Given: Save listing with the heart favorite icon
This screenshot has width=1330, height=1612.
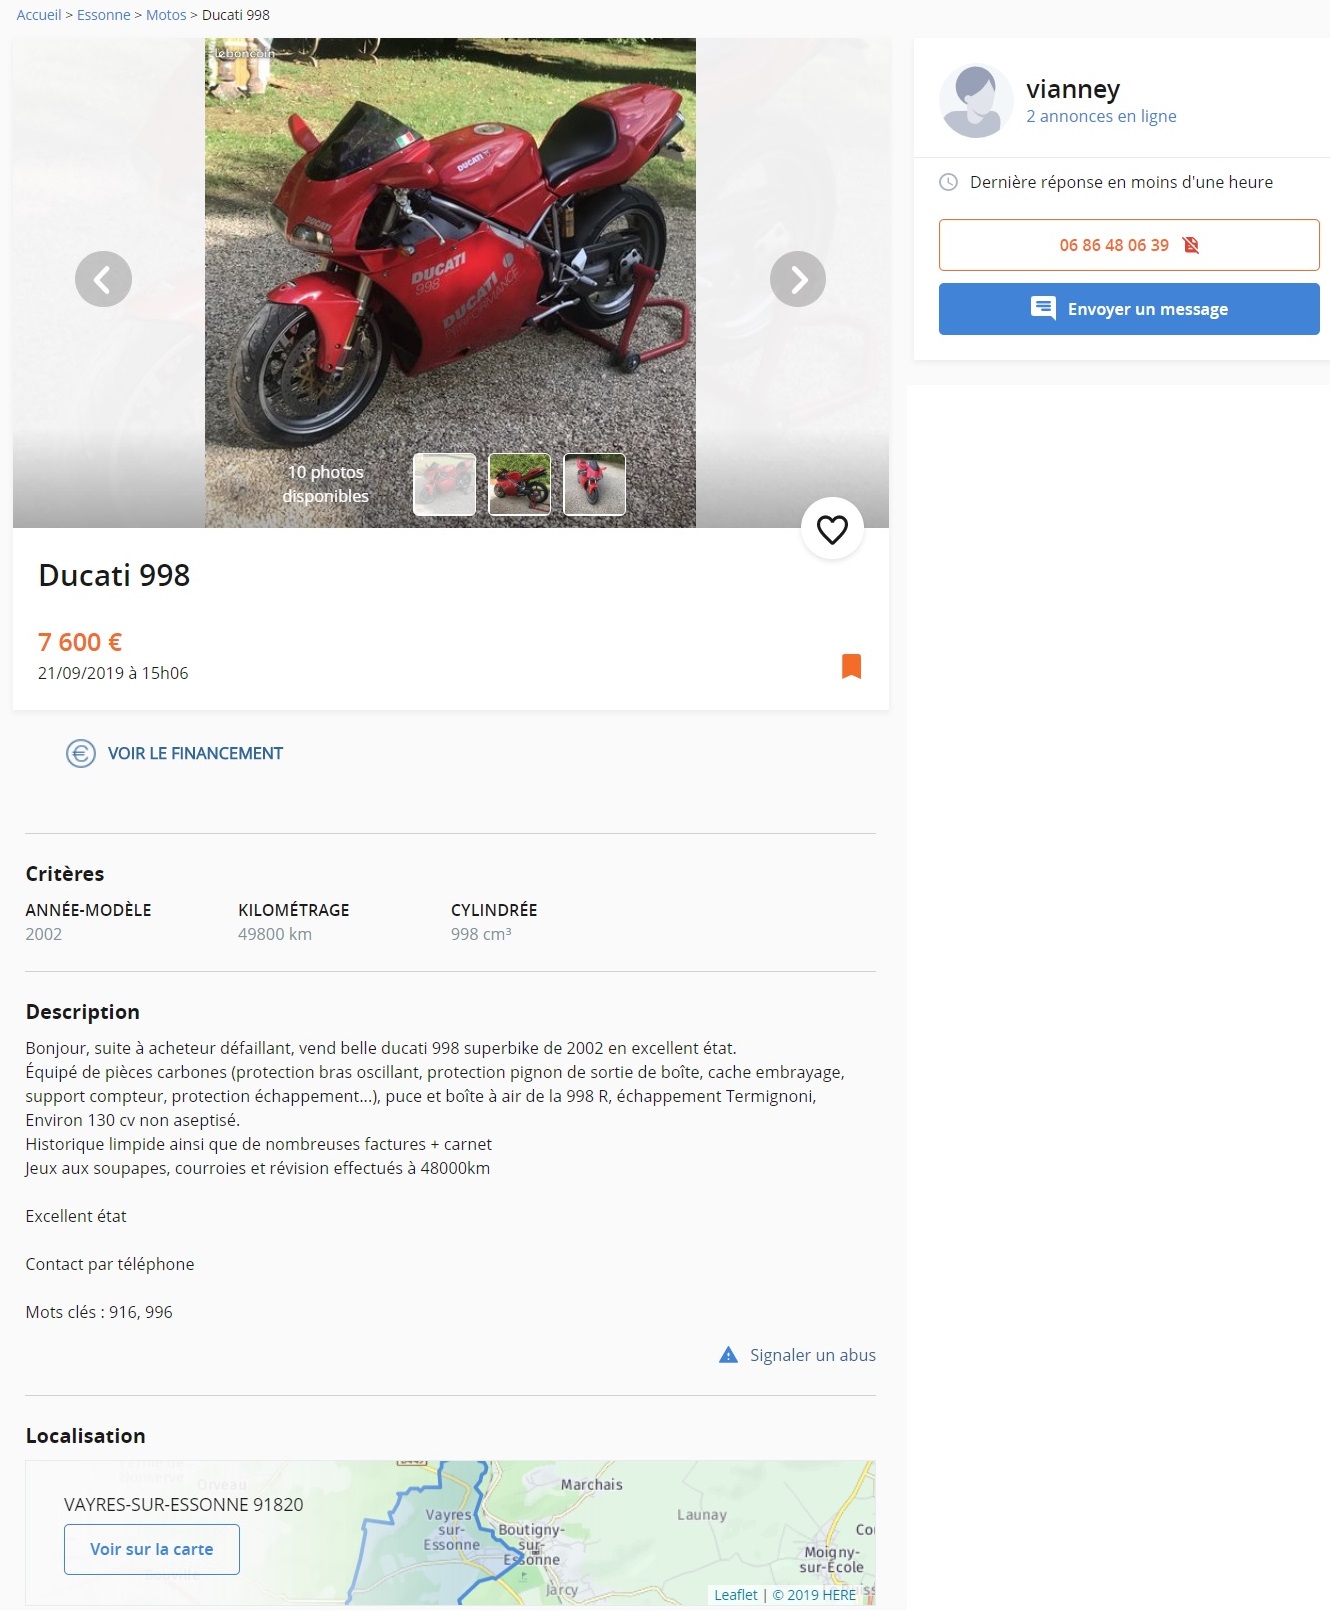Looking at the screenshot, I should coord(832,529).
